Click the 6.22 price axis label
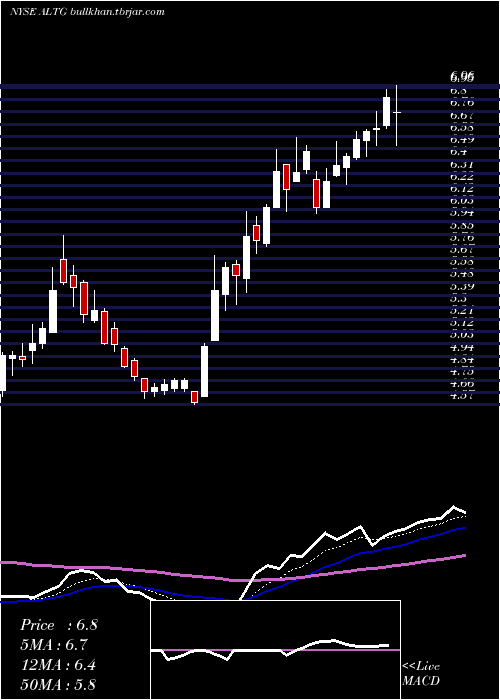Viewport: 500px width, 700px height. tap(462, 176)
